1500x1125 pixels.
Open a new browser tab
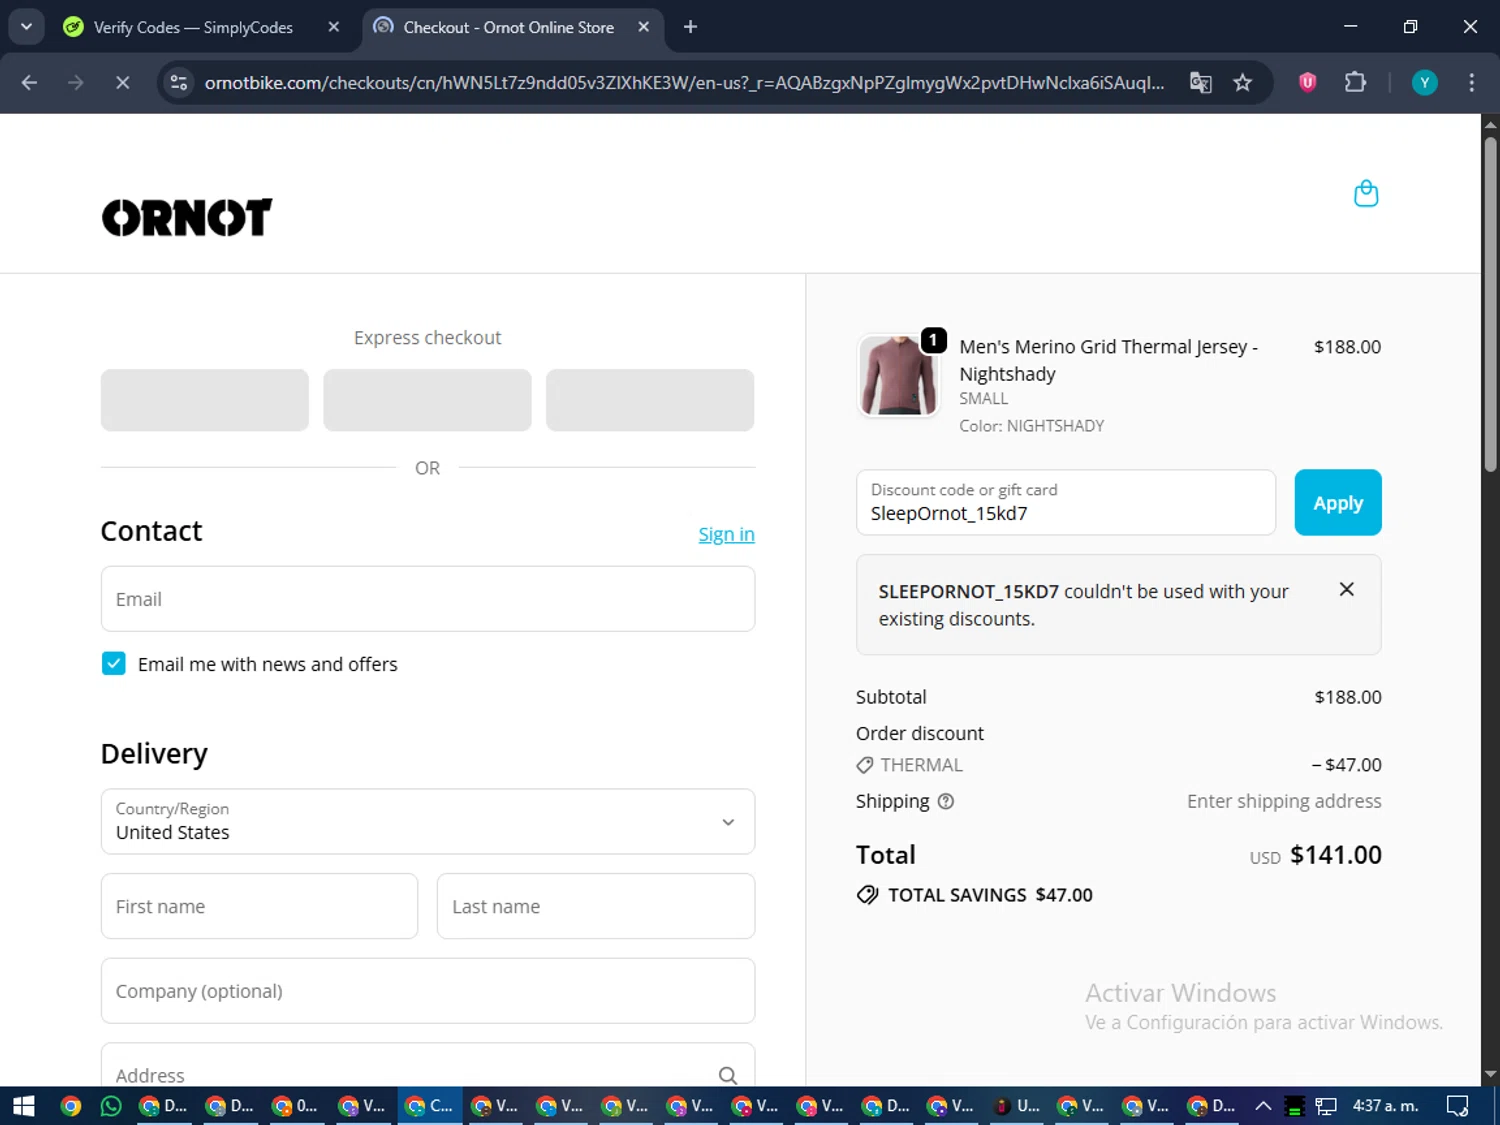pyautogui.click(x=690, y=27)
